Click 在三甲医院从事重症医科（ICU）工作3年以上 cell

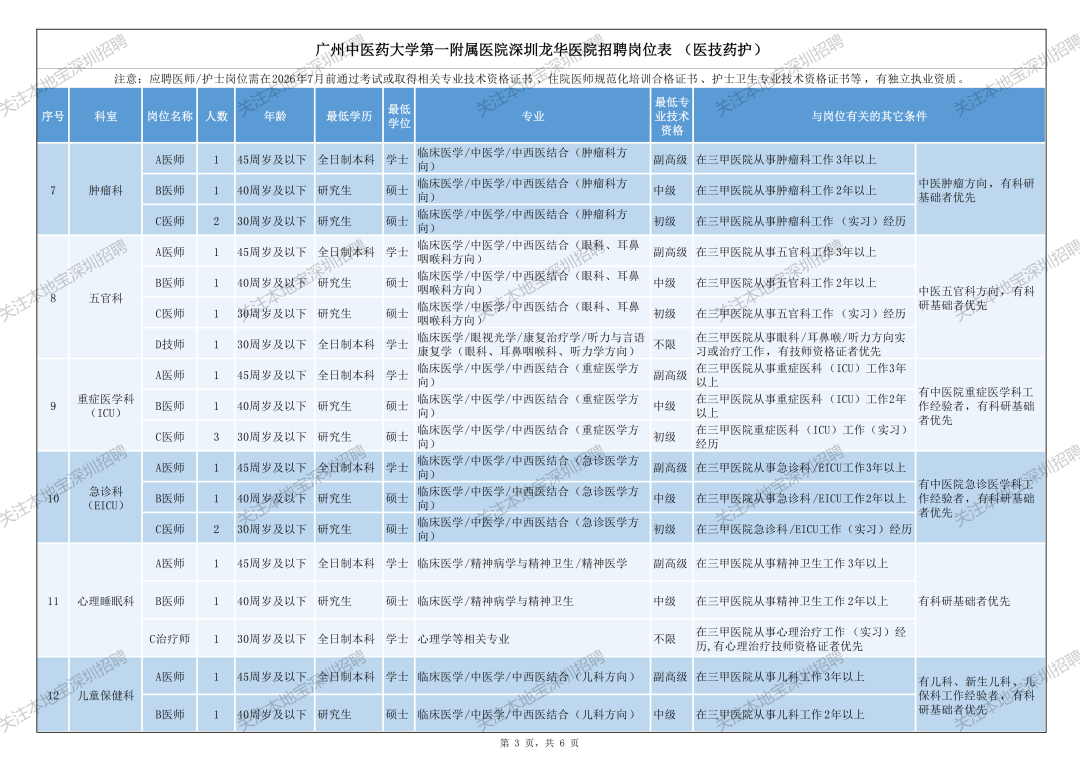[804, 375]
